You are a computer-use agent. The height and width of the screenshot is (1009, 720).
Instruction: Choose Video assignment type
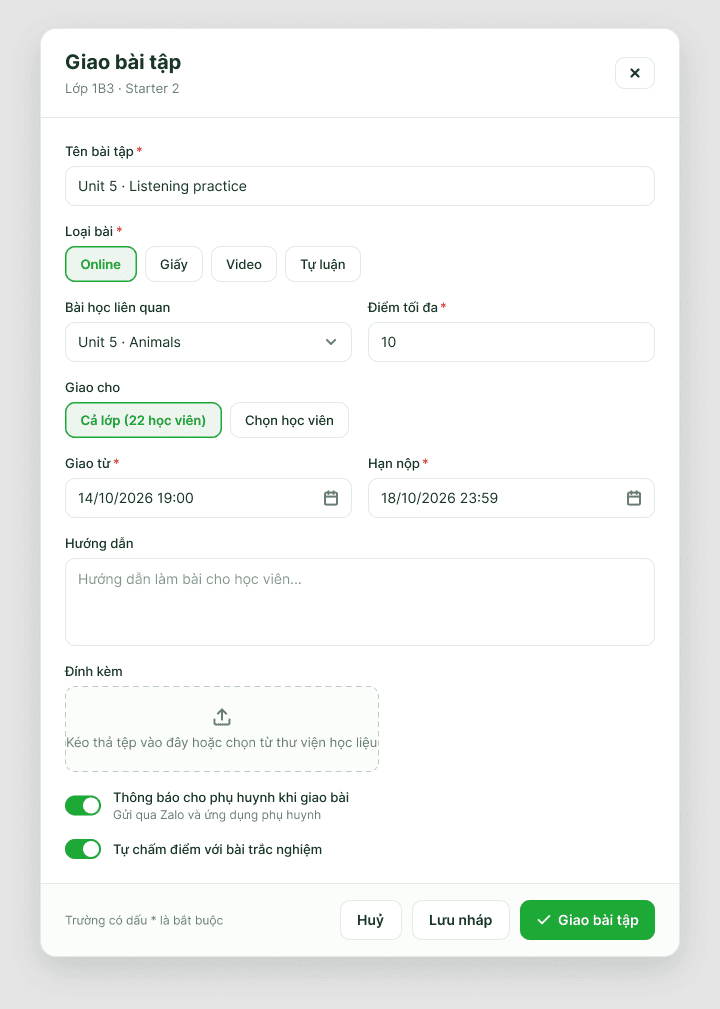(244, 264)
